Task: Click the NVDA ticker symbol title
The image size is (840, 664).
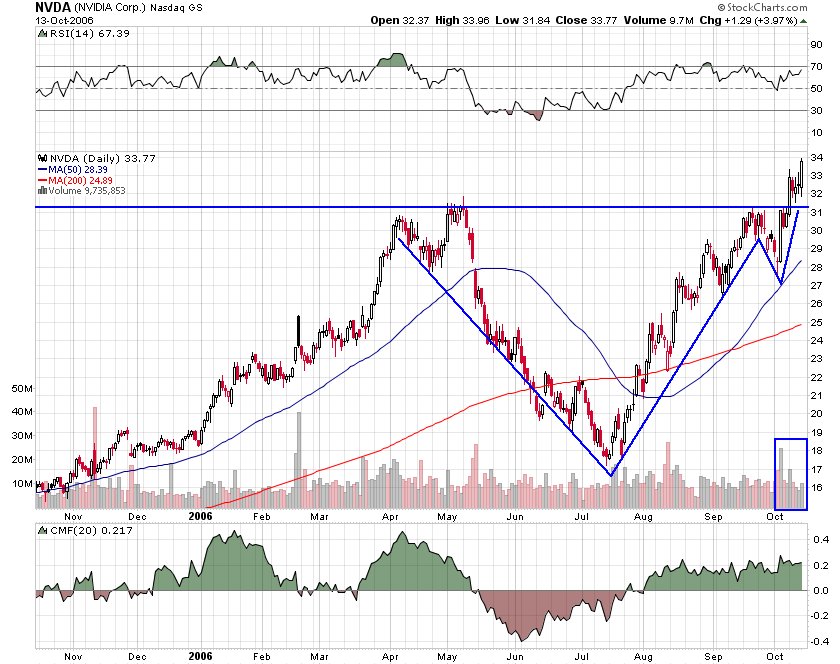Action: [x=53, y=7]
